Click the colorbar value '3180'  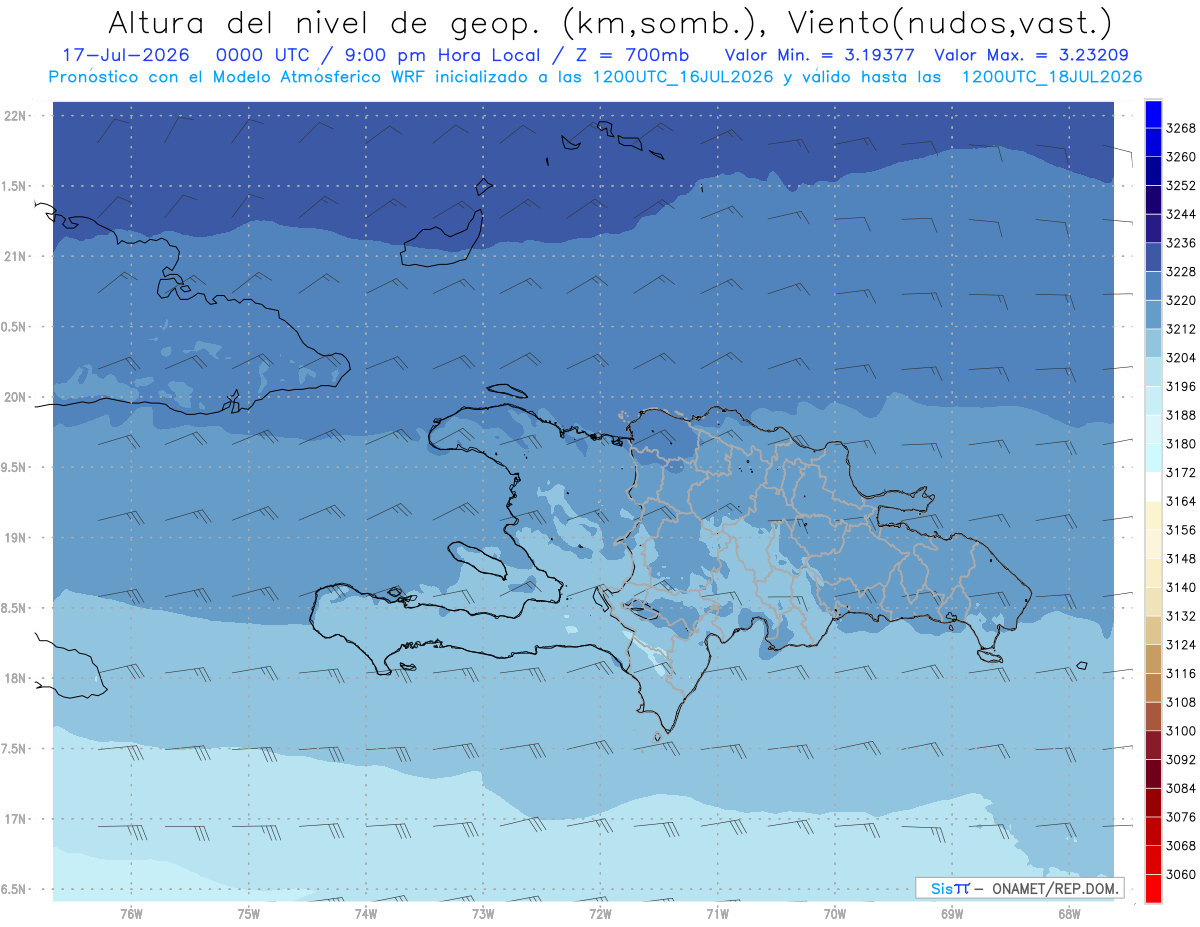[x=1181, y=444]
